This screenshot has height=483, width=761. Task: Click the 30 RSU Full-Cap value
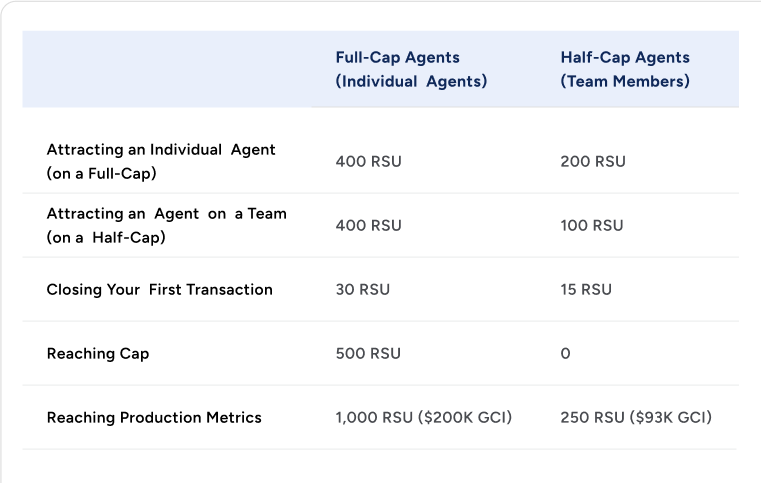pyautogui.click(x=362, y=290)
